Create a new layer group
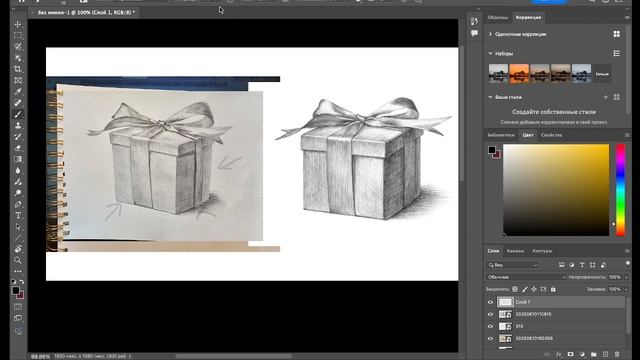 (593, 354)
